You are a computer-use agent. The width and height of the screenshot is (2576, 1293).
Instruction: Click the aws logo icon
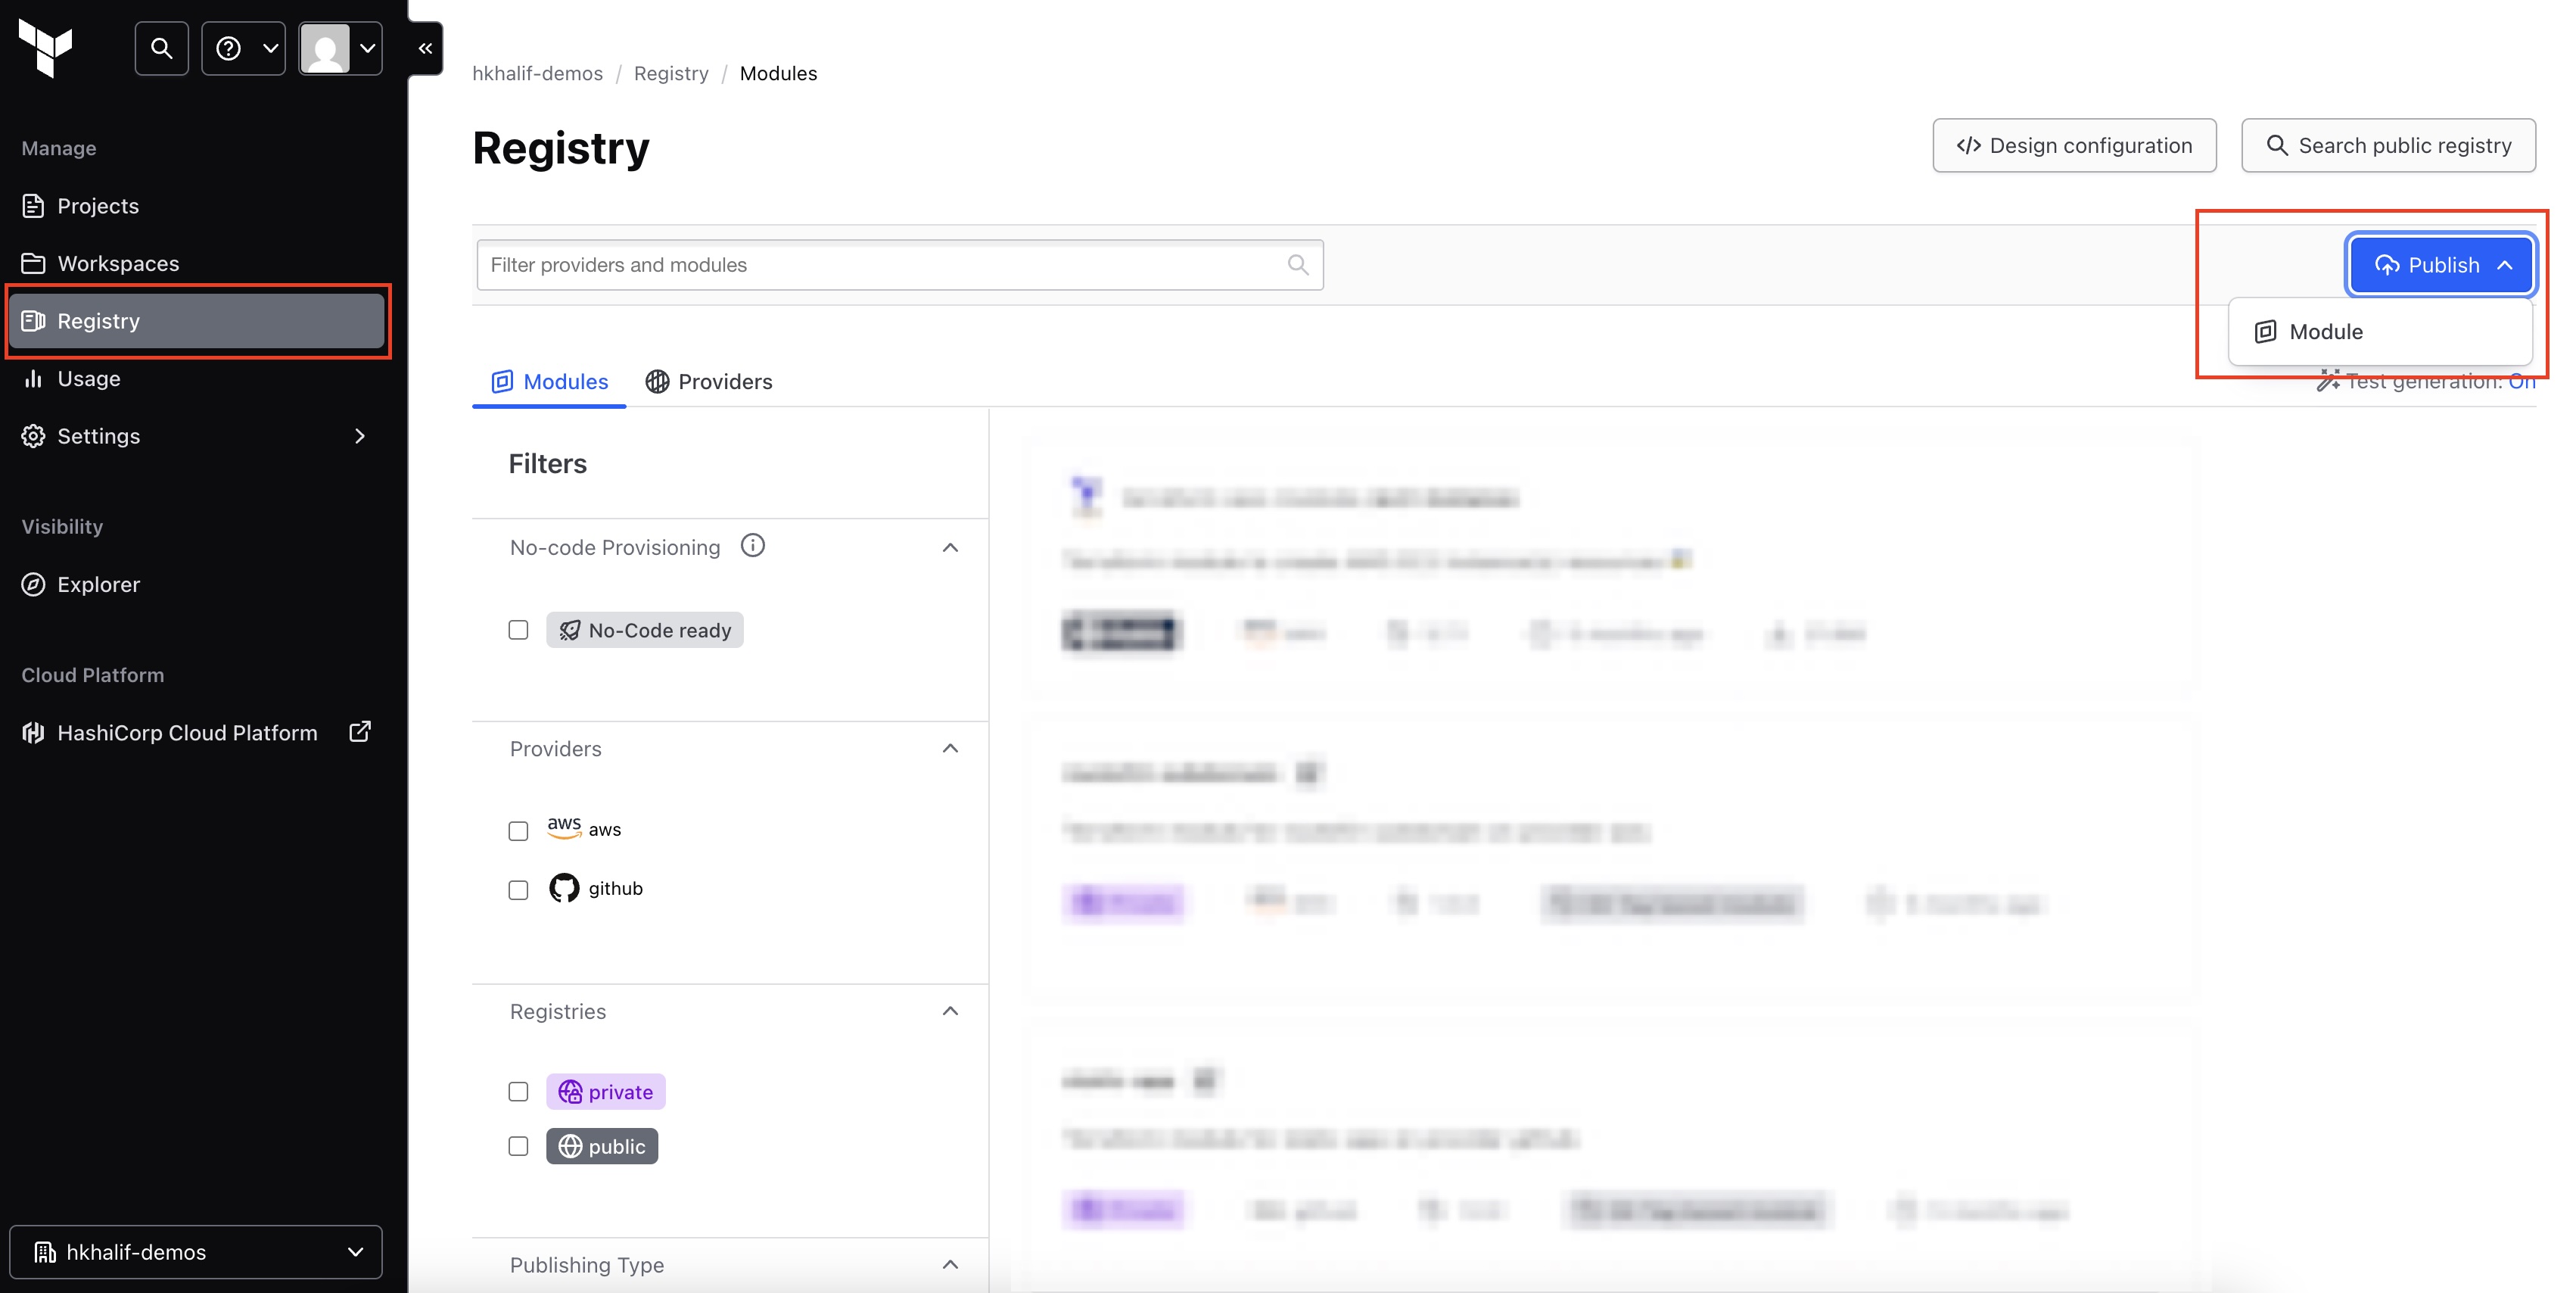(564, 827)
